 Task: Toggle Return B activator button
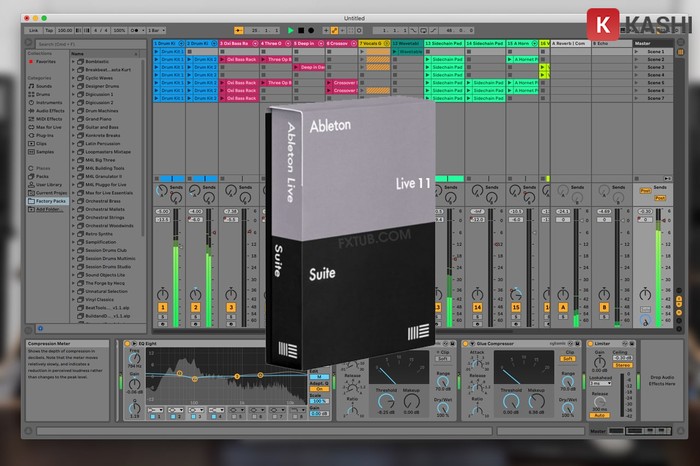coord(604,308)
